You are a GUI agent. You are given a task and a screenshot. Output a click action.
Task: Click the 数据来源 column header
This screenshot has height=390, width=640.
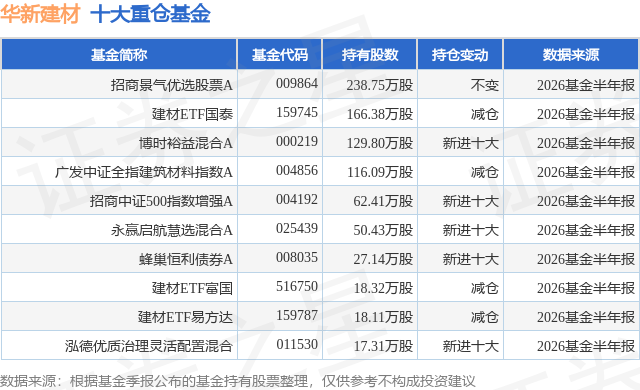point(571,55)
